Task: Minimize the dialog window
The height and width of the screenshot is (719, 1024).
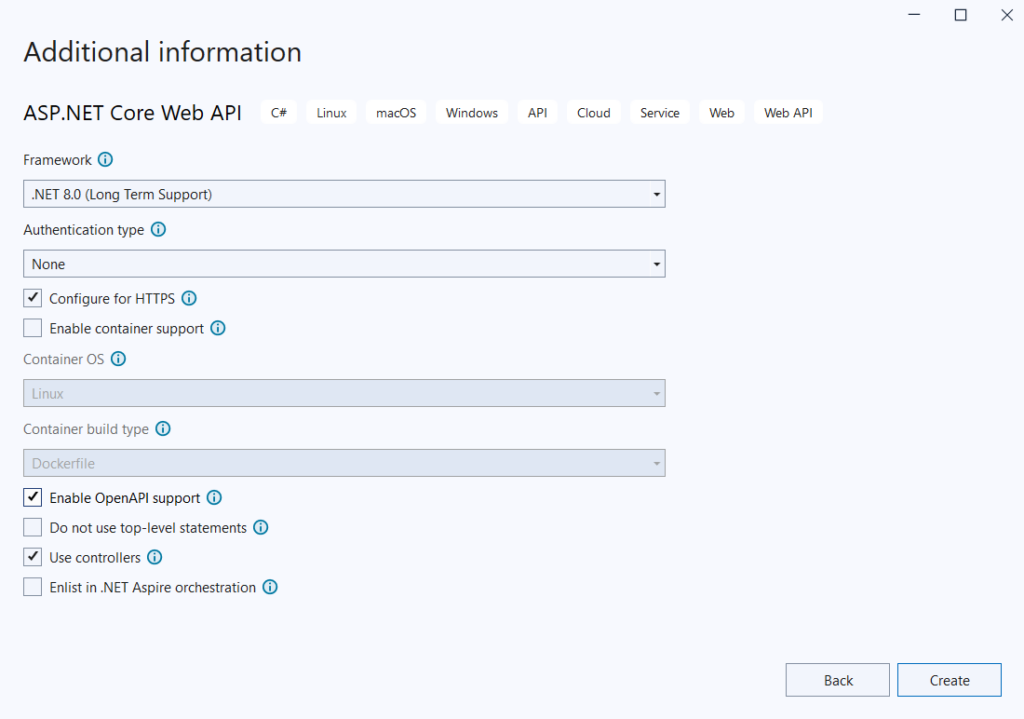Action: (x=914, y=14)
